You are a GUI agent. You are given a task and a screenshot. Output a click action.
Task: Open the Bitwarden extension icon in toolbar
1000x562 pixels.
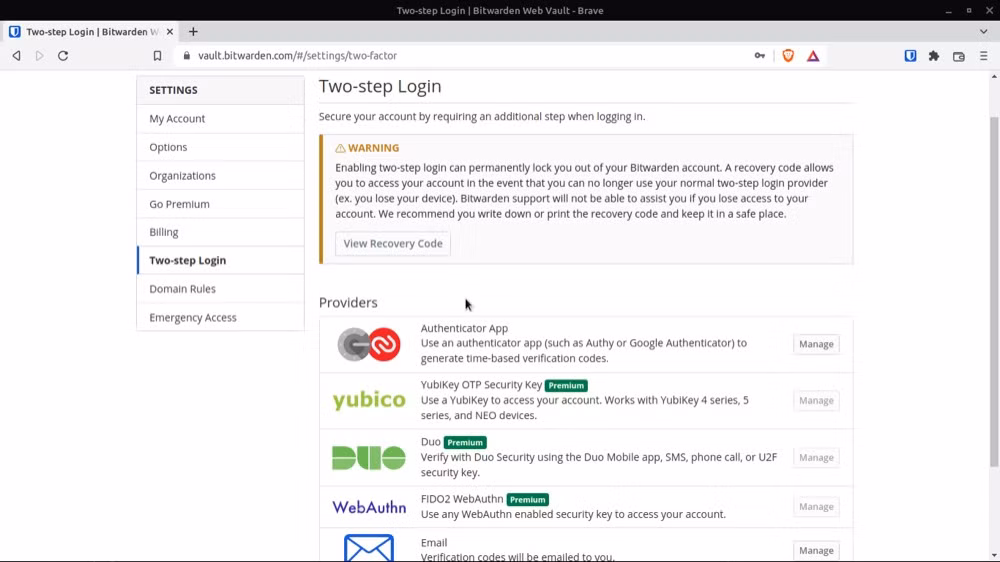pos(910,56)
